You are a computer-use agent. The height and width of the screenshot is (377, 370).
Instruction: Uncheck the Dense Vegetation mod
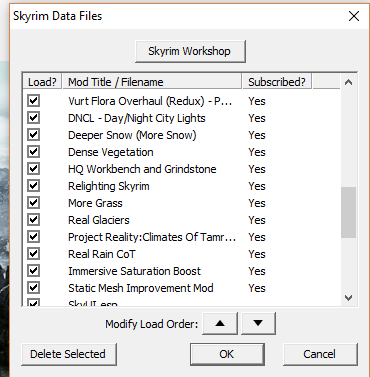34,152
